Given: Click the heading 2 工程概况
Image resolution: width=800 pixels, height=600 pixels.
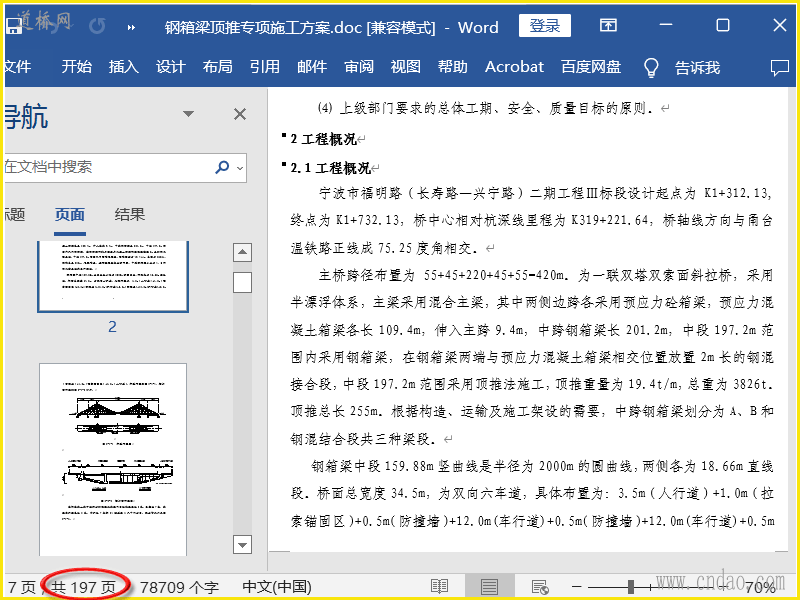Looking at the screenshot, I should [323, 139].
